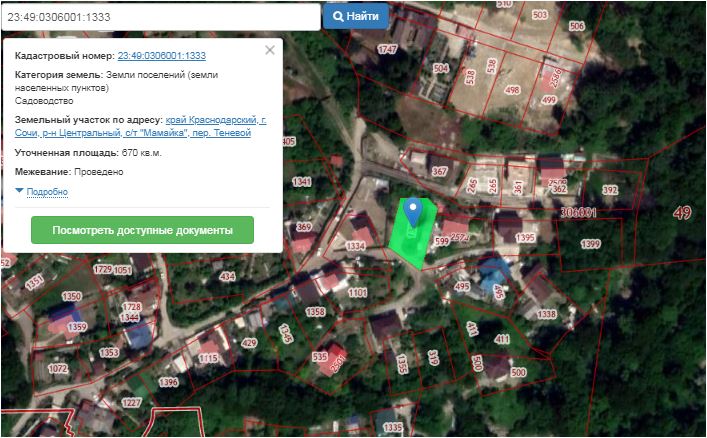Select parcel 367 on the map
This screenshot has width=707, height=438.
pos(439,171)
